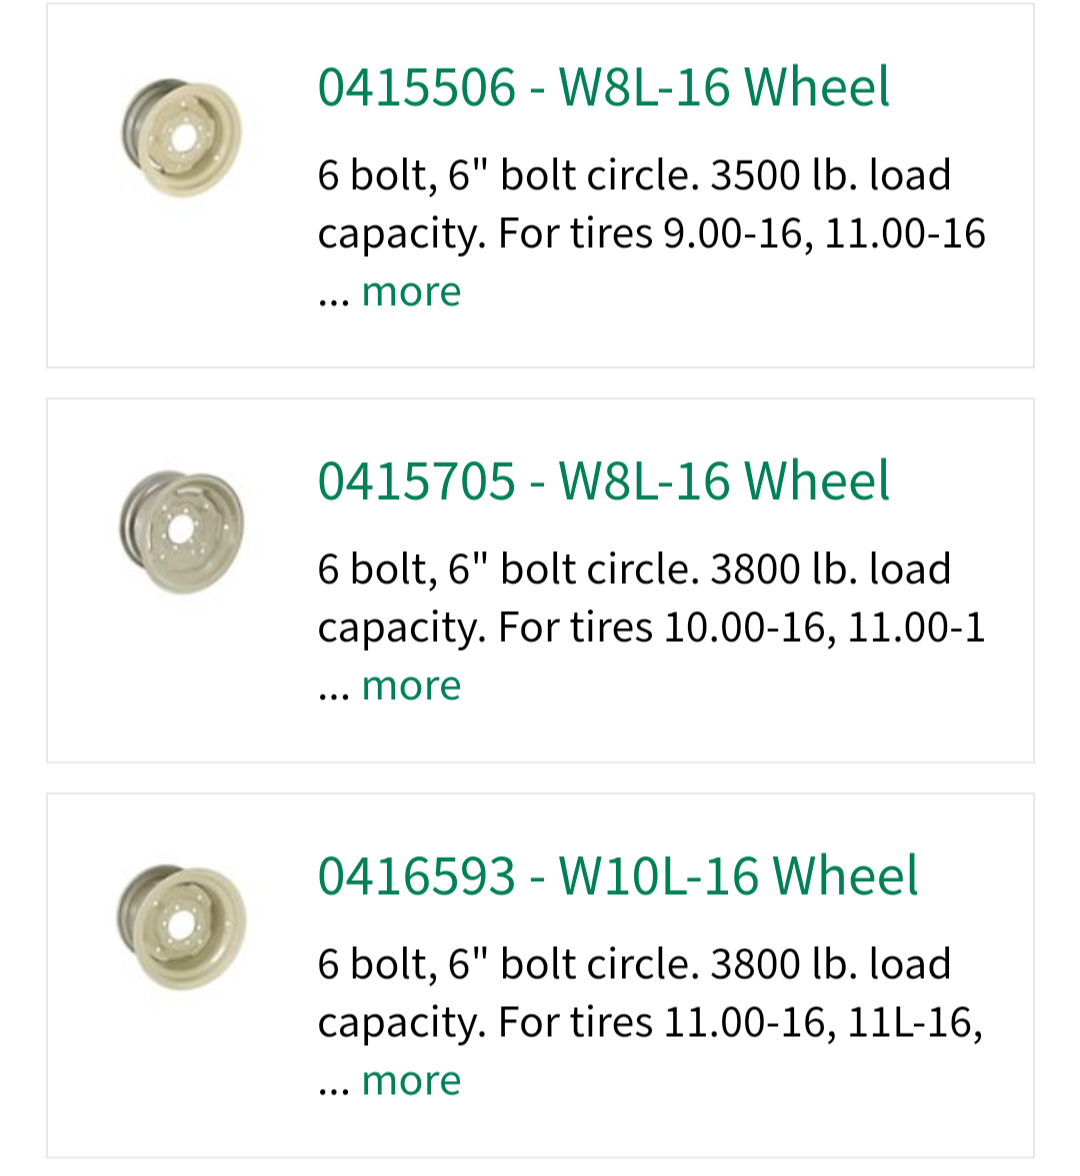The width and height of the screenshot is (1080, 1176).
Task: Click the tires 10.00-16 description line
Action: click(x=651, y=628)
